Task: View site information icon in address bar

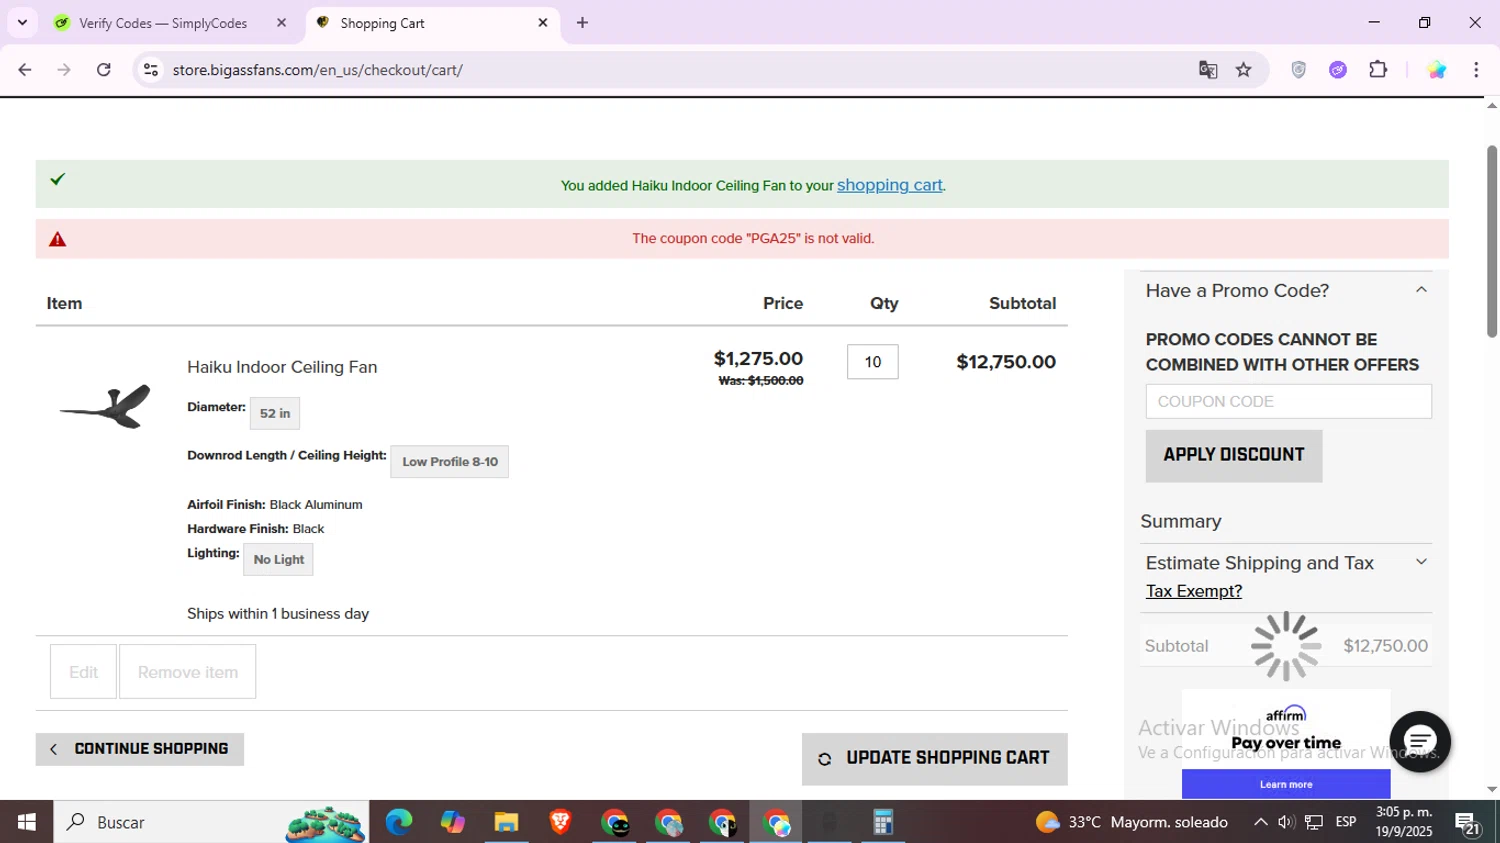Action: pos(151,70)
